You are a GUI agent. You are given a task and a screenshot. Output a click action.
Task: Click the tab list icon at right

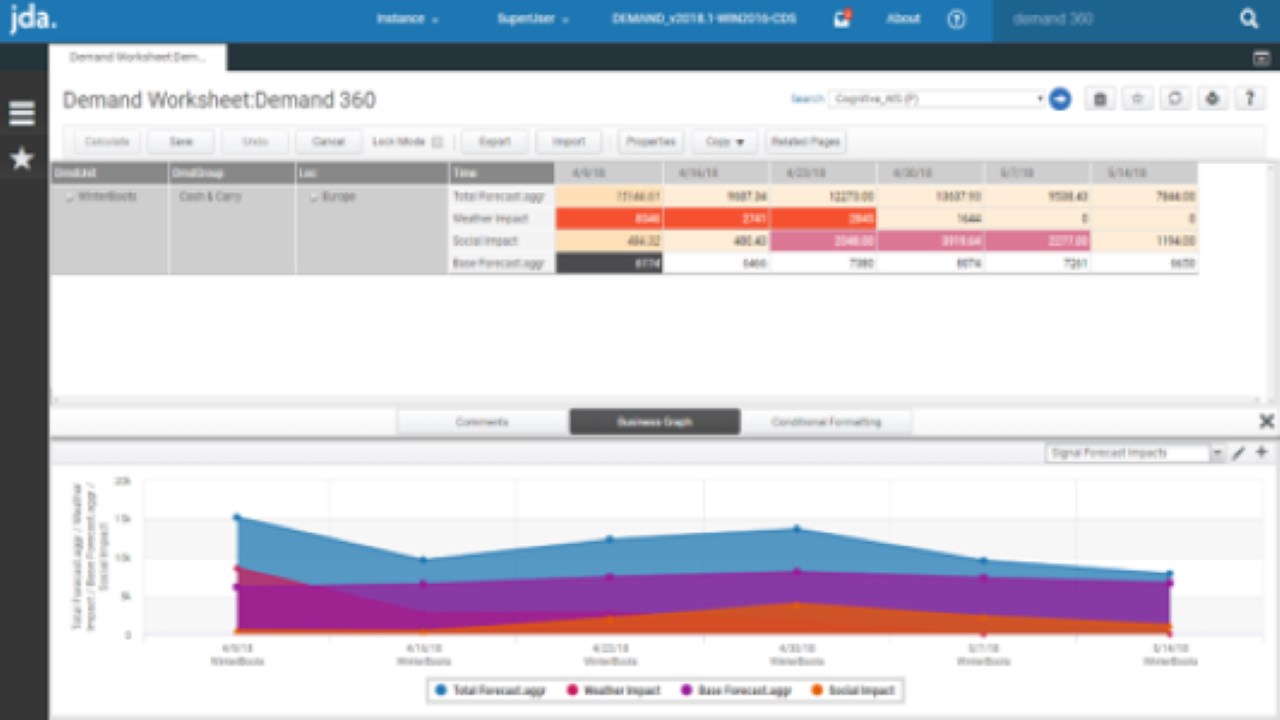pos(1262,58)
